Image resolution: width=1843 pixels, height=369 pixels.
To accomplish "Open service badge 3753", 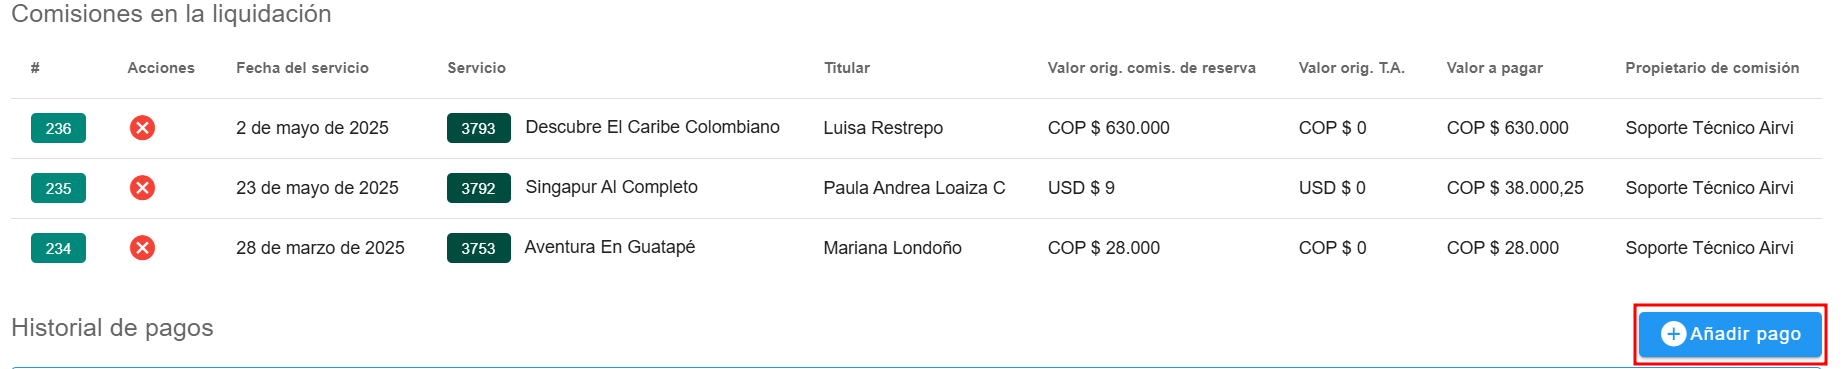I will coord(478,248).
